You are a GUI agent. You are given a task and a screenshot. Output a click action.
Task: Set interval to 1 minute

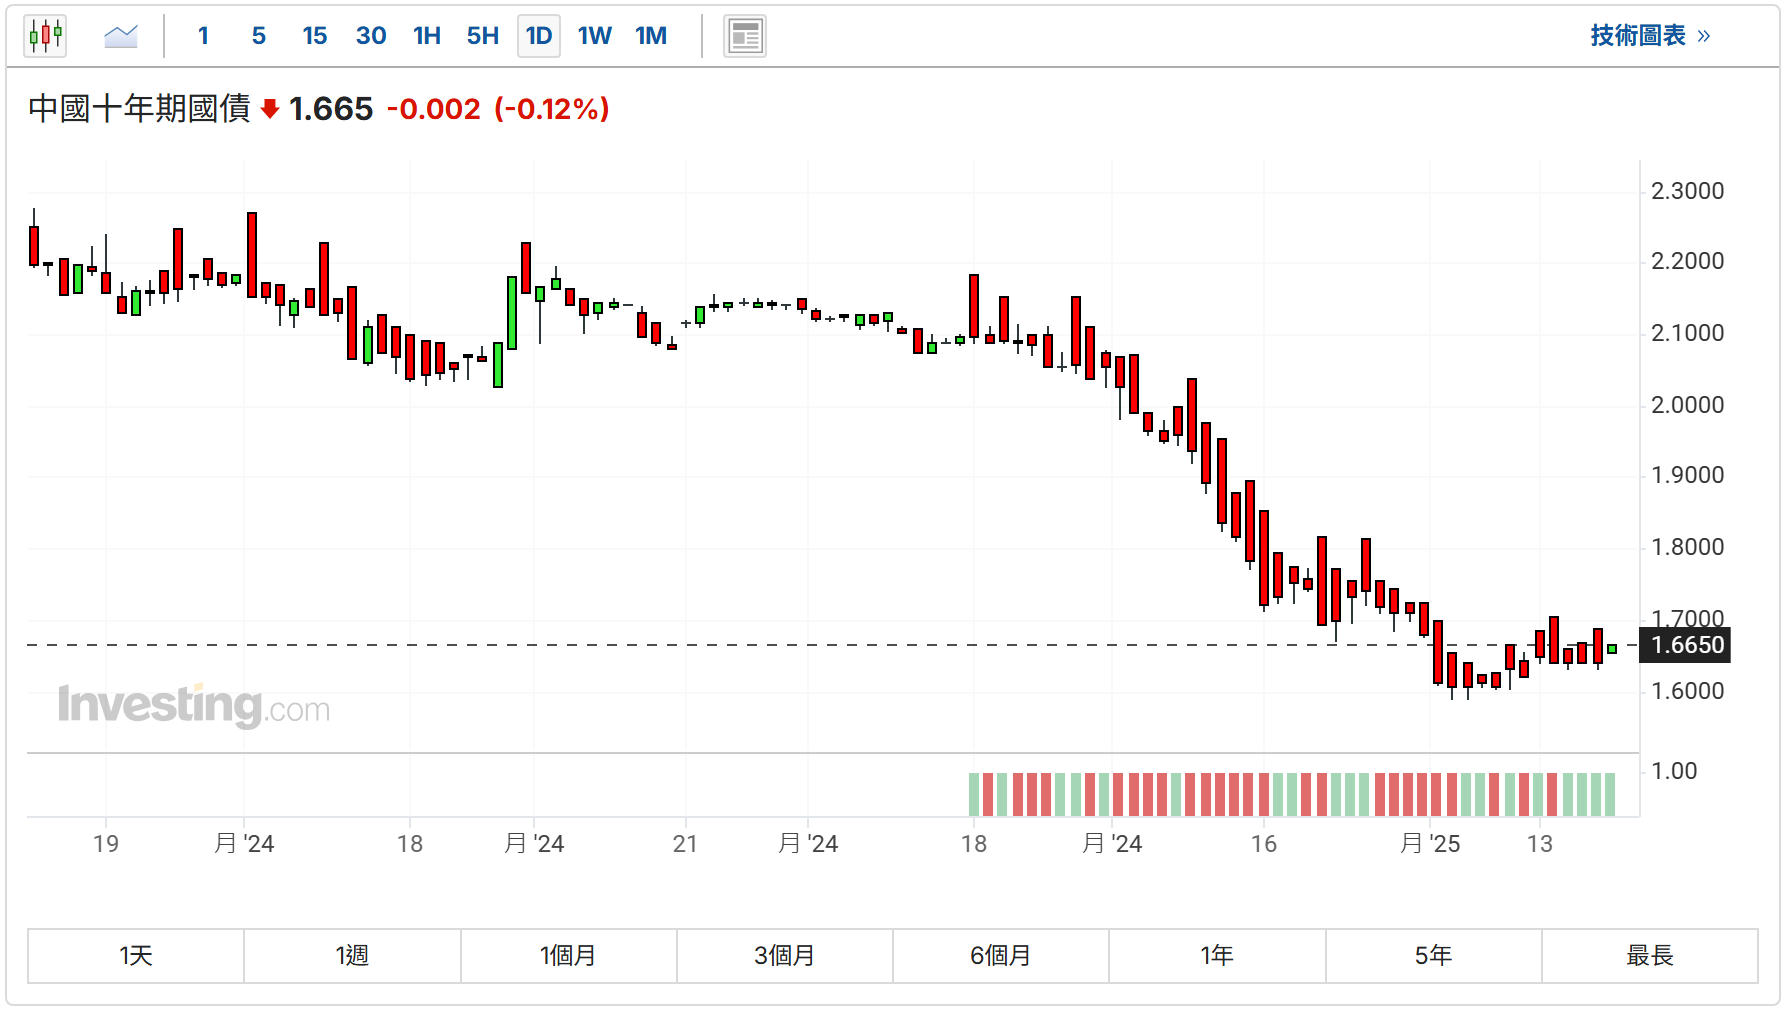(203, 36)
